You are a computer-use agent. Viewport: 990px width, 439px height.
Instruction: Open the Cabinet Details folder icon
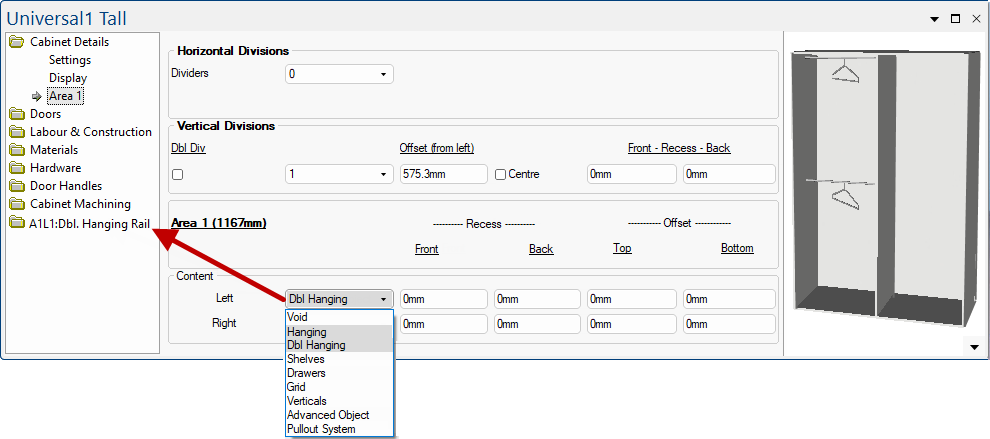pos(17,42)
